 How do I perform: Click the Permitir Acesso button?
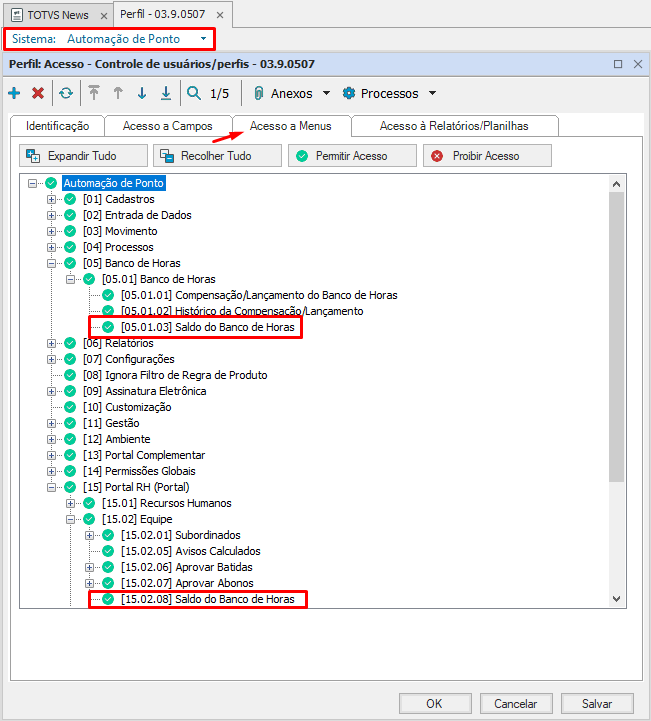tap(352, 156)
